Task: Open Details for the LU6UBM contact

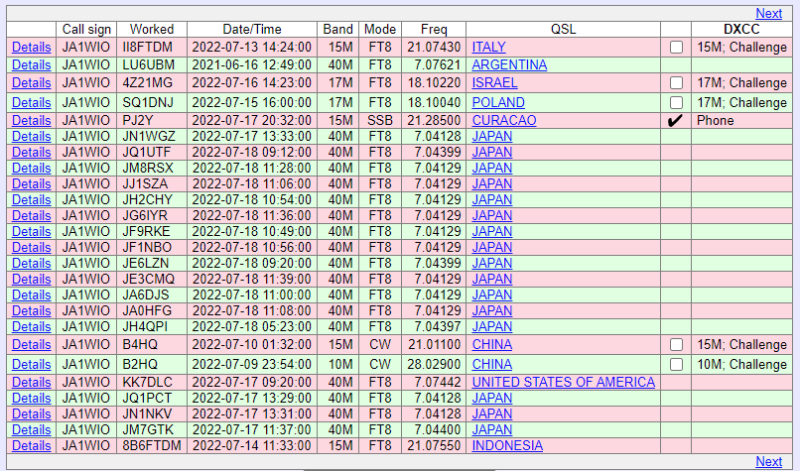Action: (31, 65)
